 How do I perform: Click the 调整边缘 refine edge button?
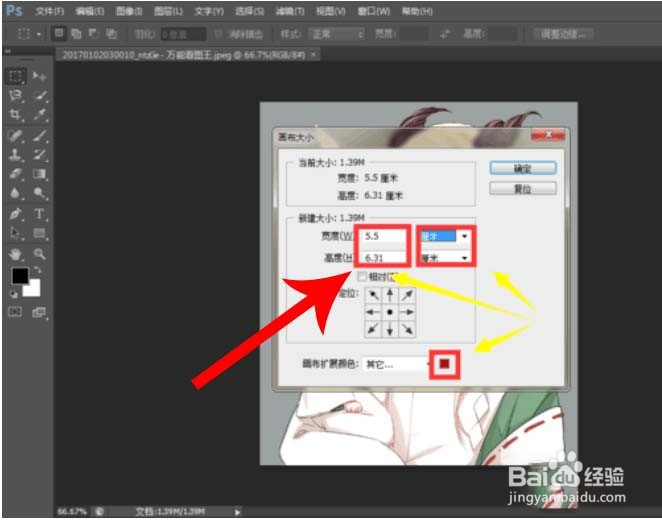[x=563, y=34]
